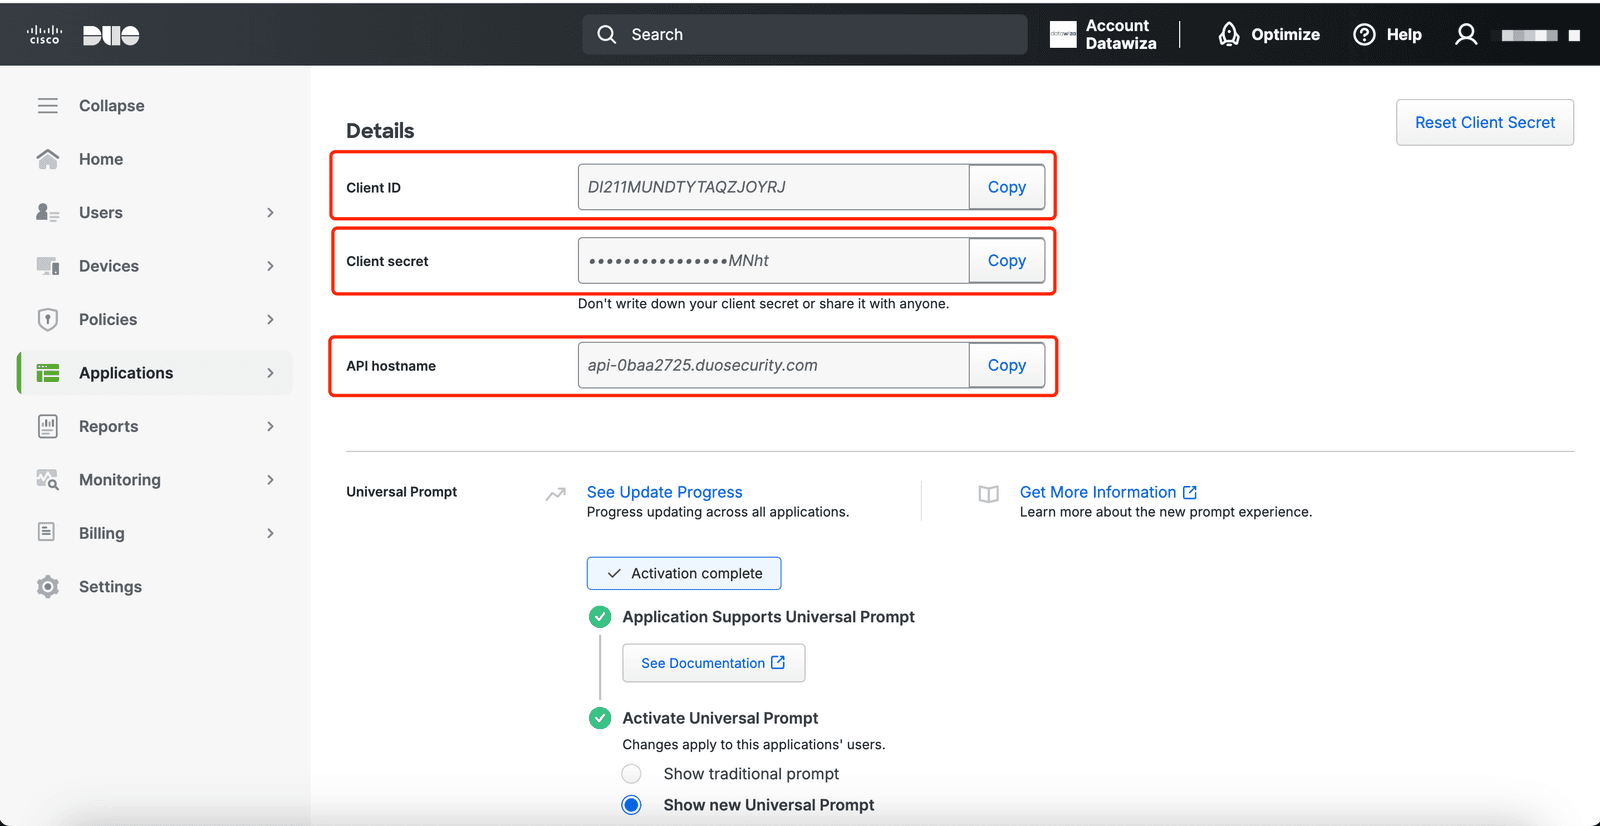
Task: Select Show new Universal Prompt radio button
Action: point(632,805)
